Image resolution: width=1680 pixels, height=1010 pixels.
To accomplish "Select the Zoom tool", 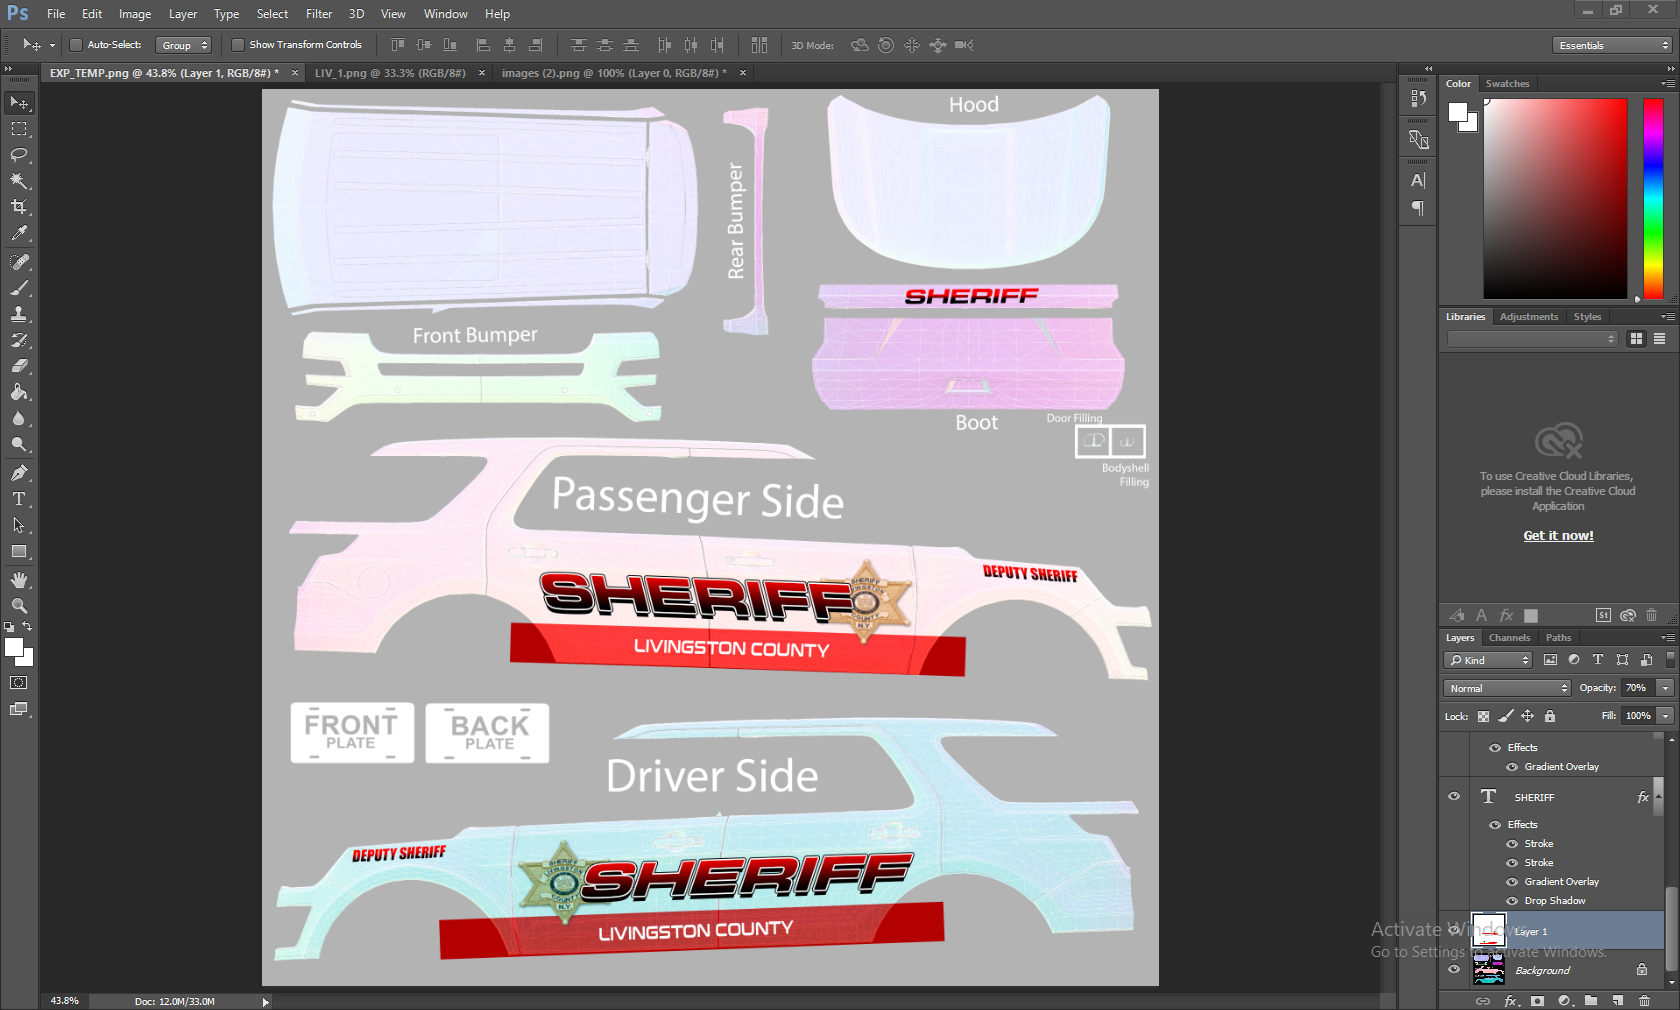I will (x=19, y=606).
